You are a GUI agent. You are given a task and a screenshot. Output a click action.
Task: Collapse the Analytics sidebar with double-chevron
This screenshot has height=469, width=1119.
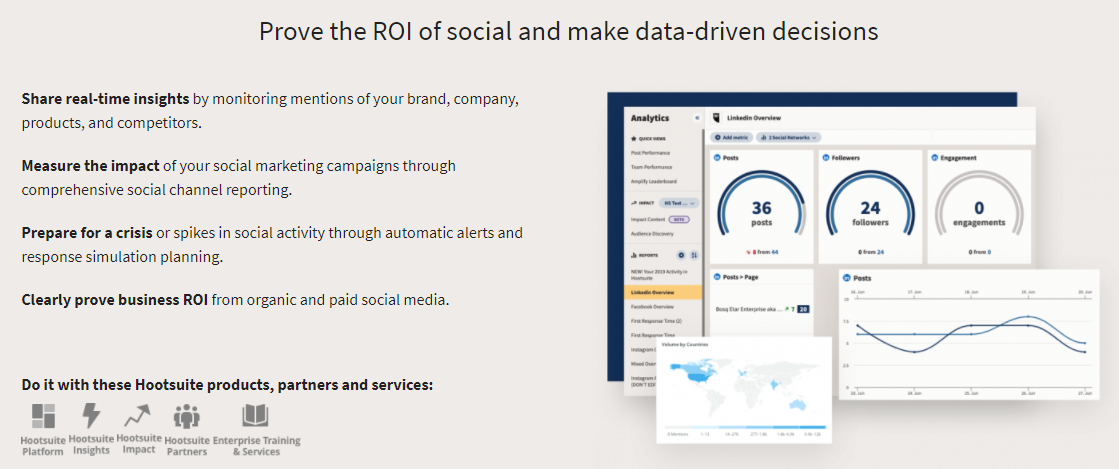pyautogui.click(x=697, y=118)
